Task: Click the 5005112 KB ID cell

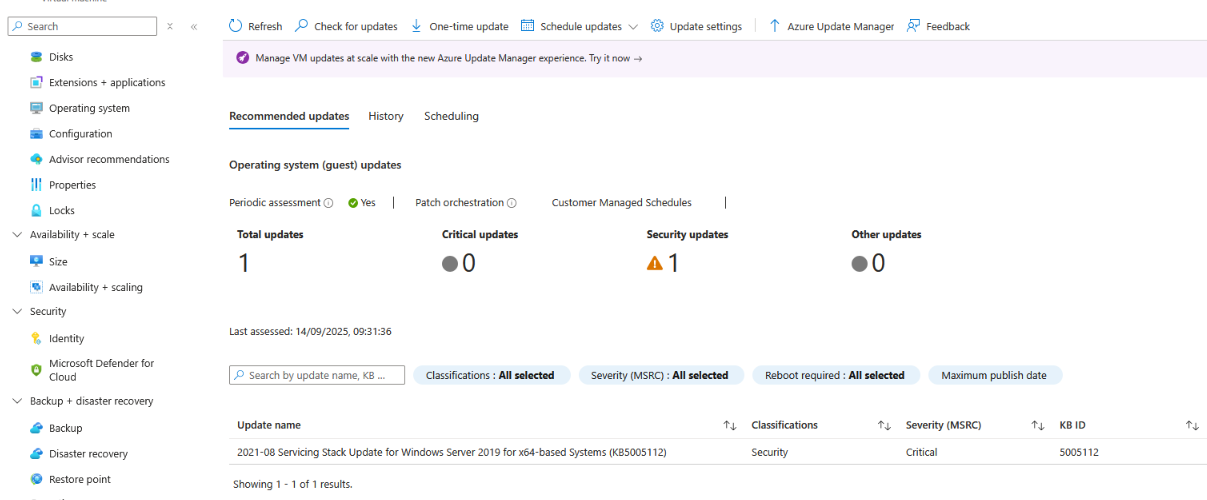Action: (x=1079, y=453)
